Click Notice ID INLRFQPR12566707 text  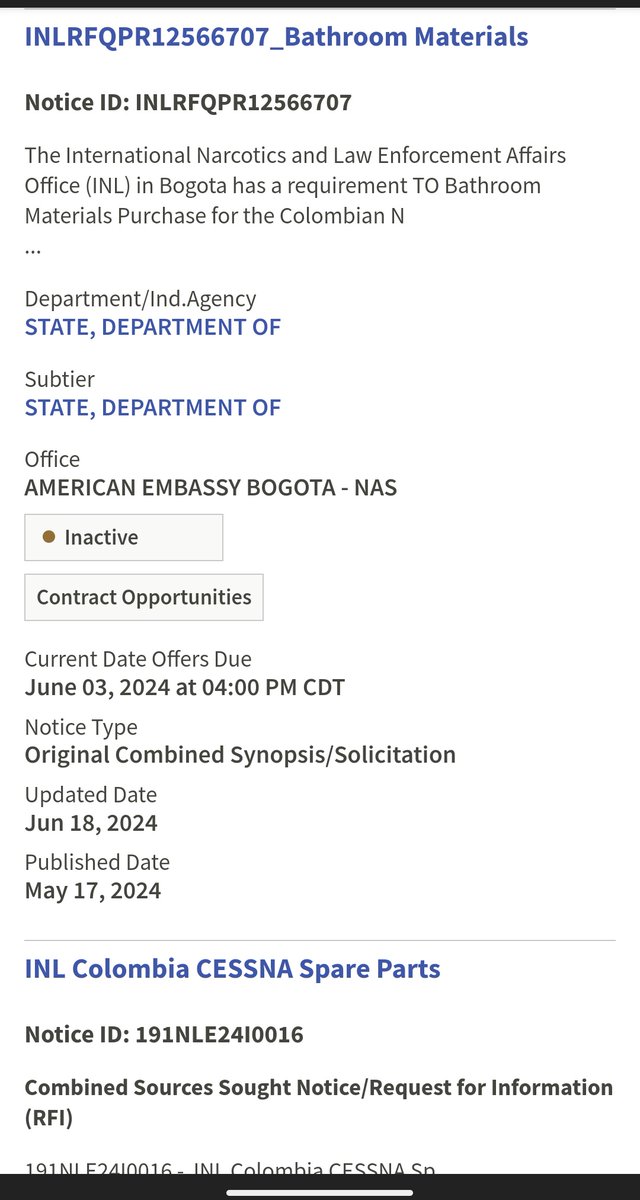coord(188,102)
